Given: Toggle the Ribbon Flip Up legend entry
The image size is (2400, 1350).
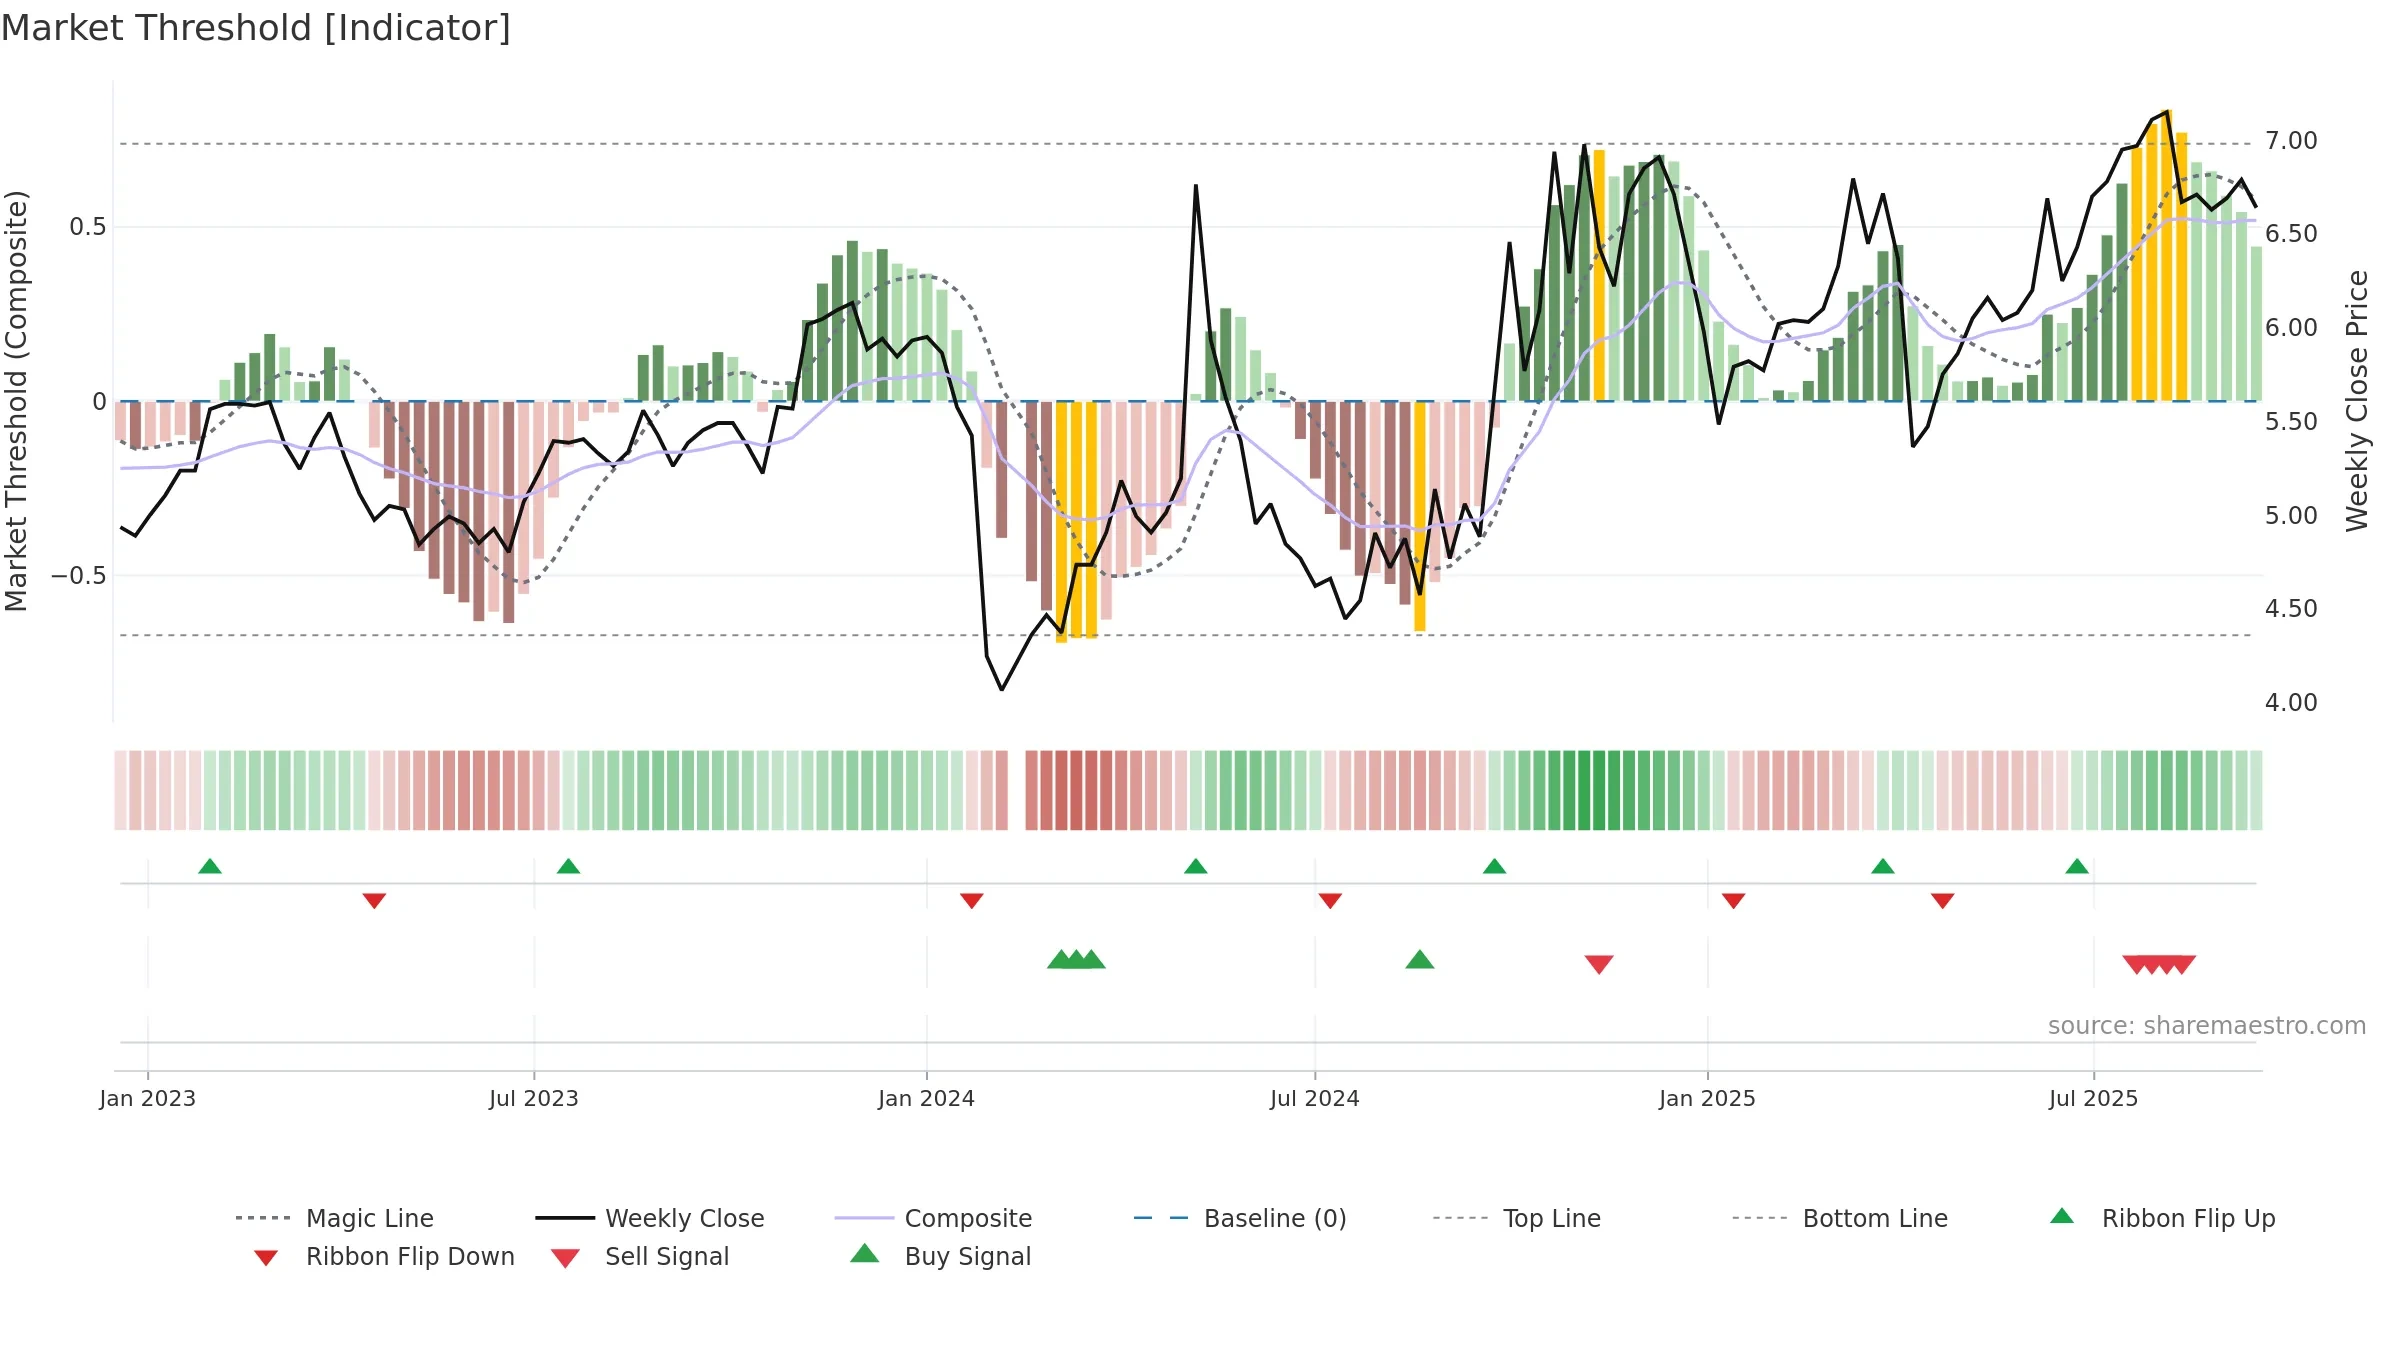Looking at the screenshot, I should [2162, 1218].
